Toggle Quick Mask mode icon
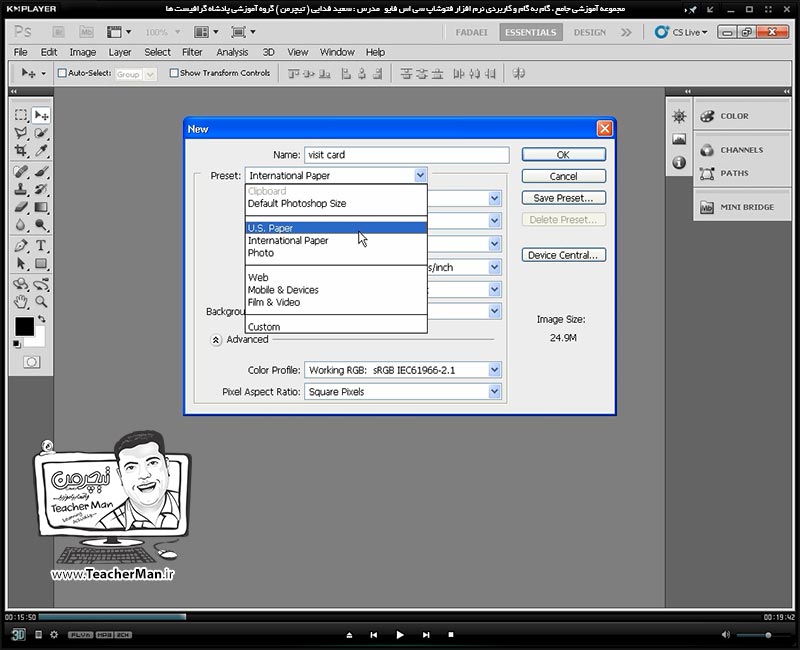Viewport: 800px width, 650px height. point(31,362)
